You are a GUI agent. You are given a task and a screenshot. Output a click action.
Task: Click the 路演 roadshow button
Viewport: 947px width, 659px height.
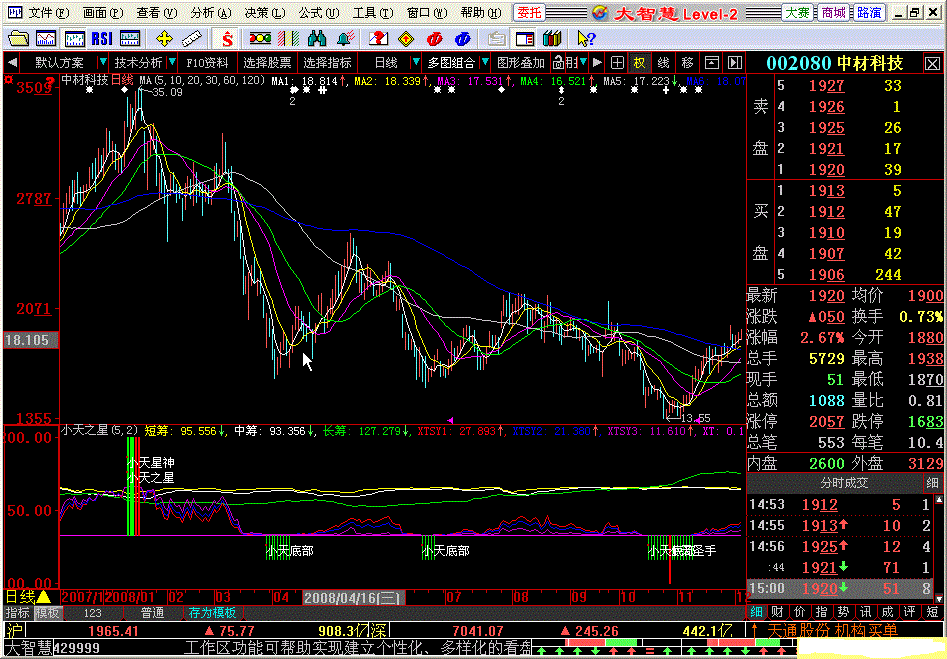coord(869,13)
